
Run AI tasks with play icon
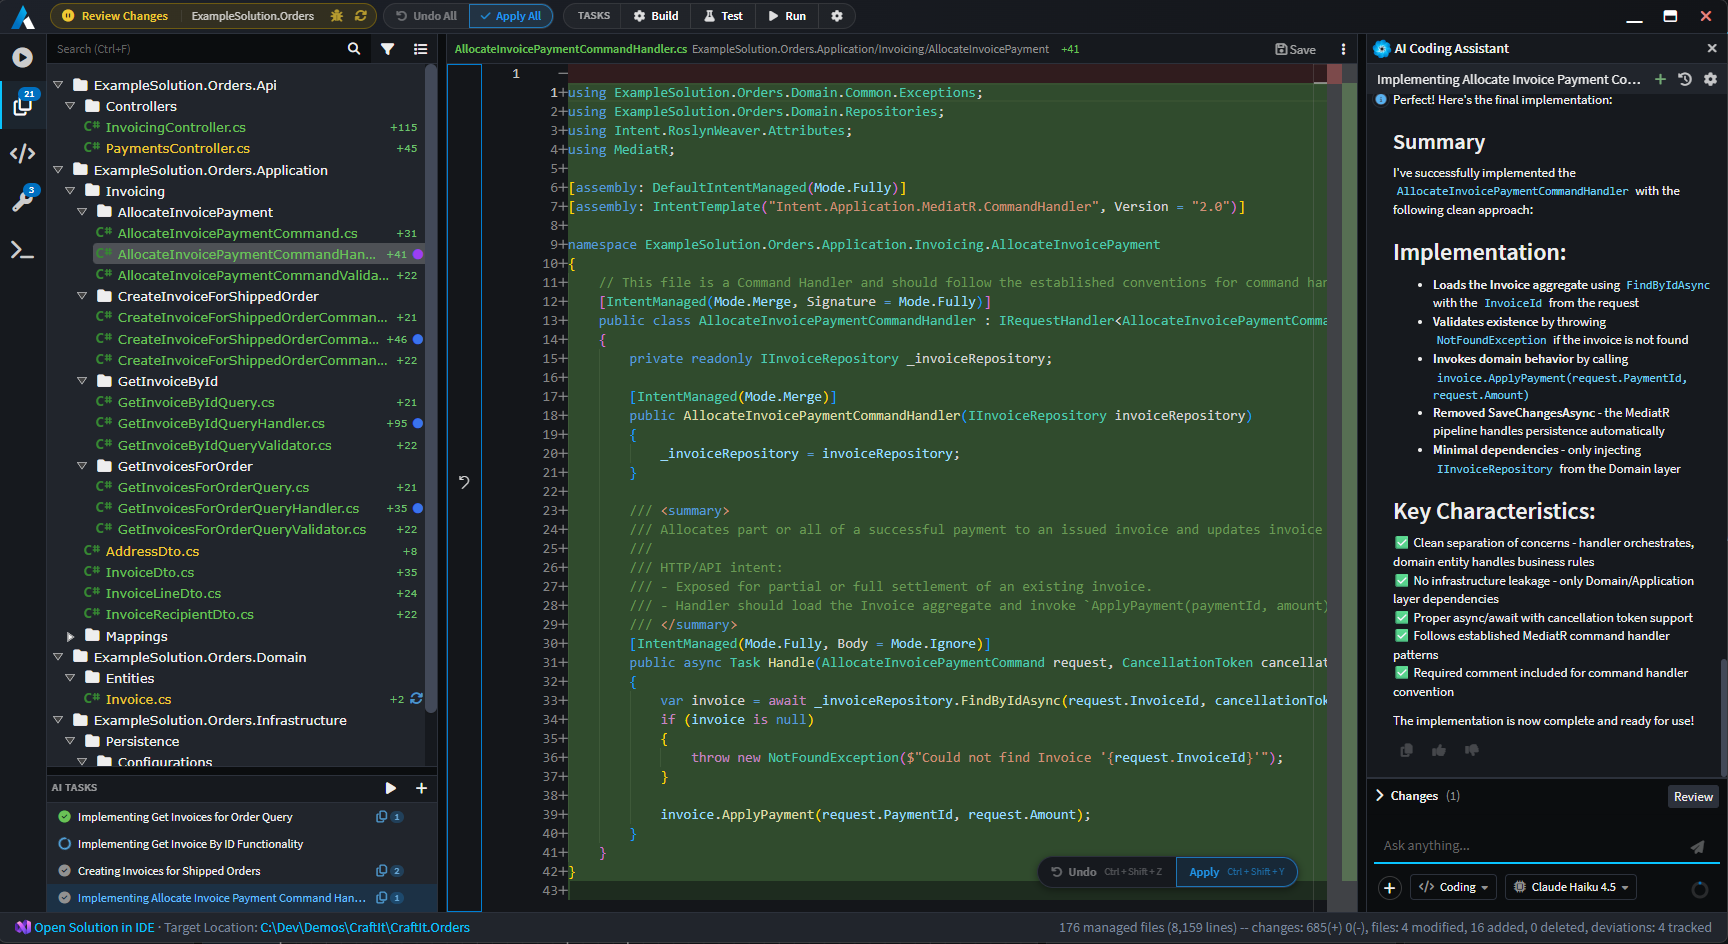coord(391,788)
